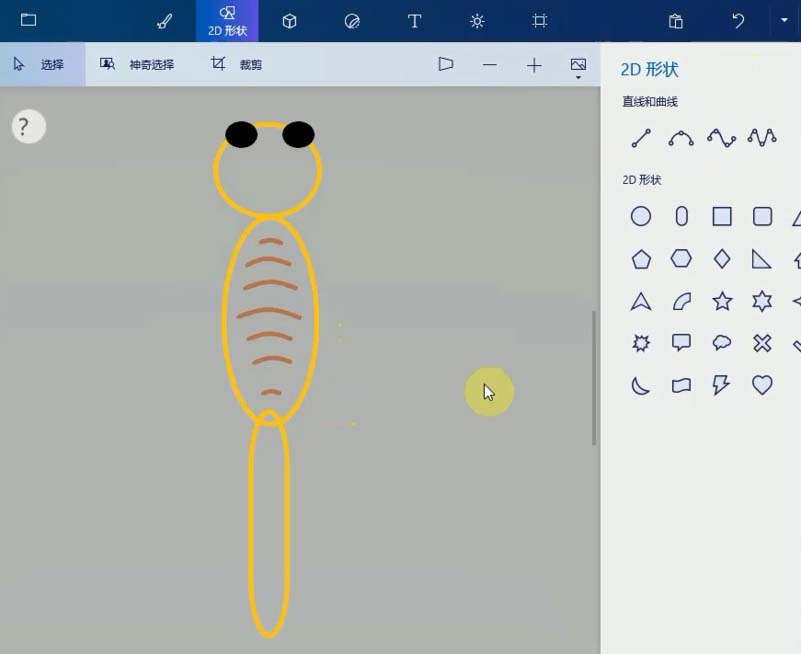Click the left black eye on the drawing

coord(241,134)
